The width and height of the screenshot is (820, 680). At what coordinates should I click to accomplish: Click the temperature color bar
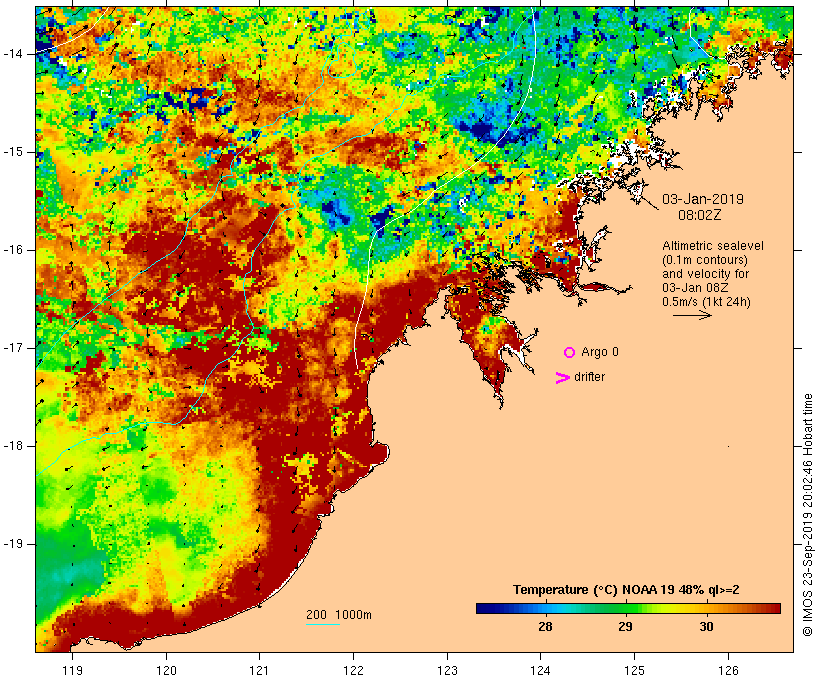(x=628, y=608)
